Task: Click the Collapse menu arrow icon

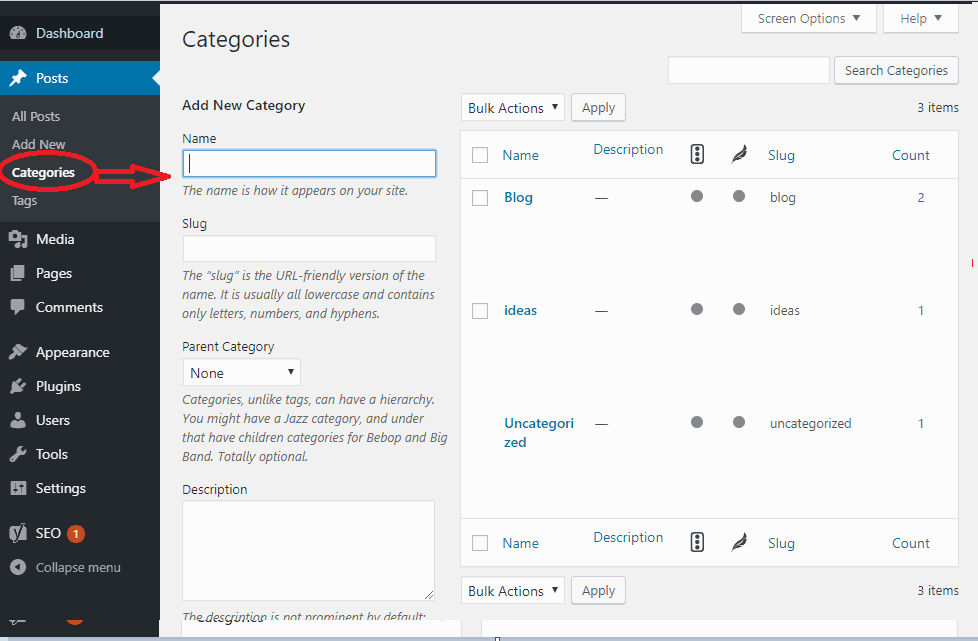Action: point(18,567)
